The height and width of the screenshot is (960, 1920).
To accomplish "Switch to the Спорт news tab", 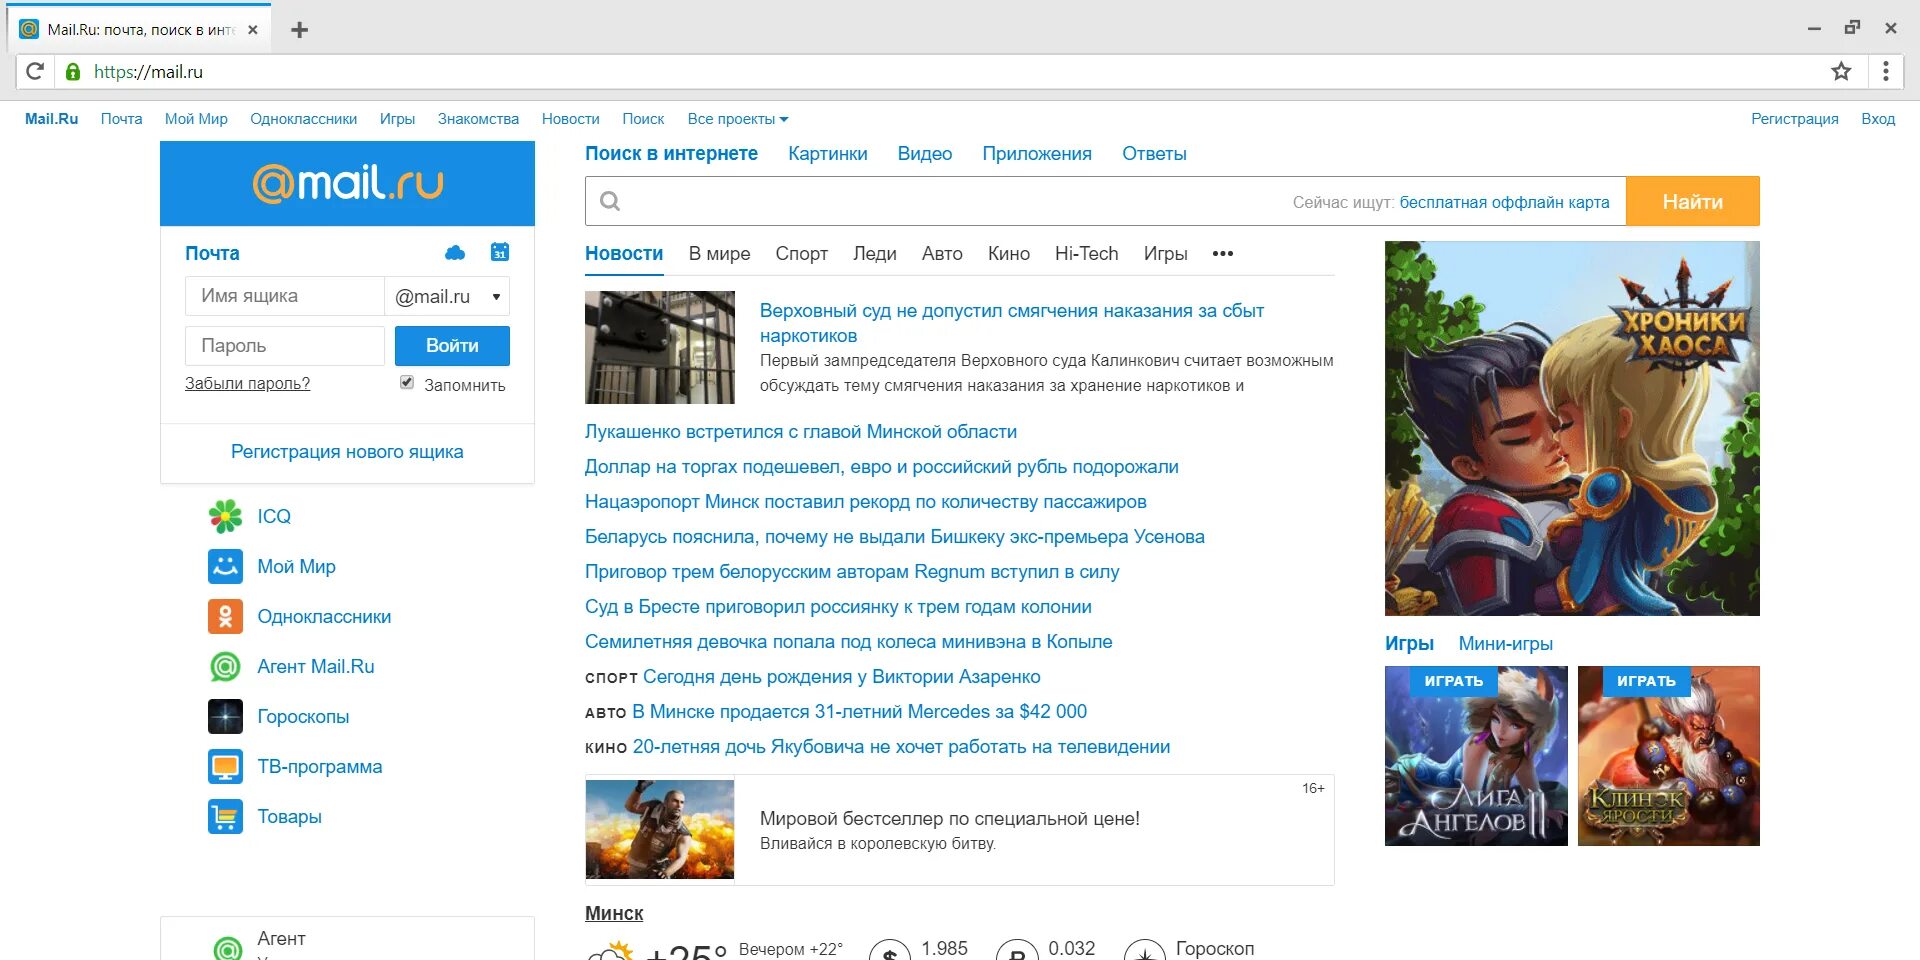I will (x=801, y=254).
